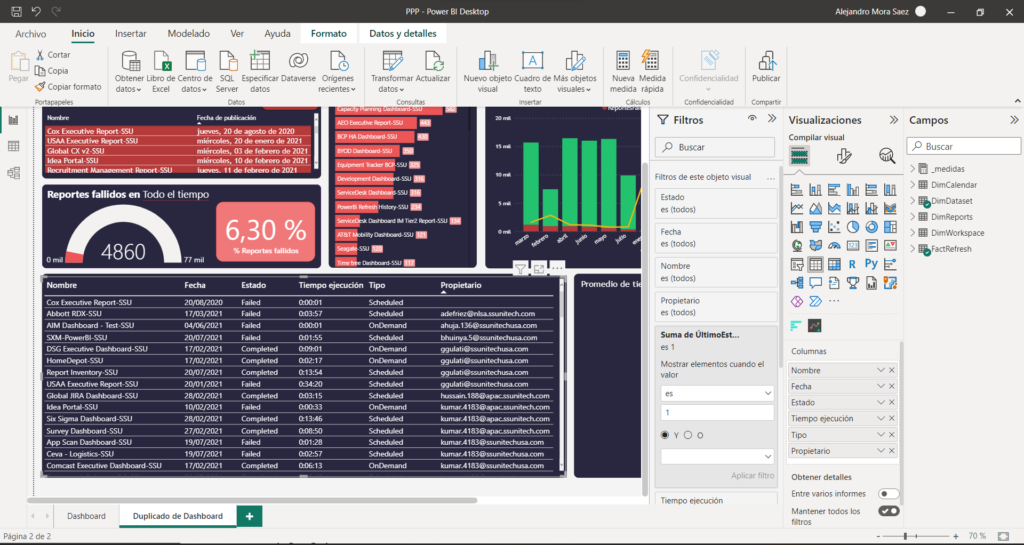Select the Python visual icon
Screen dimensions: 1024x545
872,264
